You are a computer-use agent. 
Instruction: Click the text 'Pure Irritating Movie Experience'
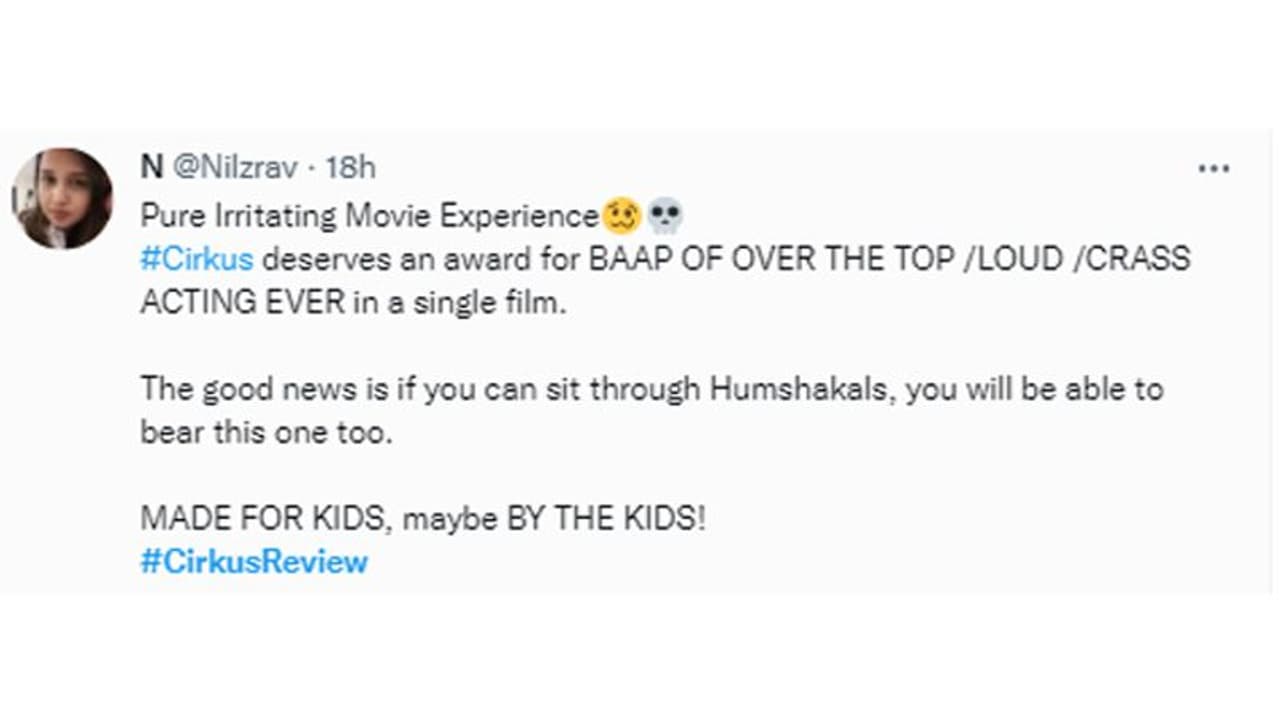[x=368, y=215]
